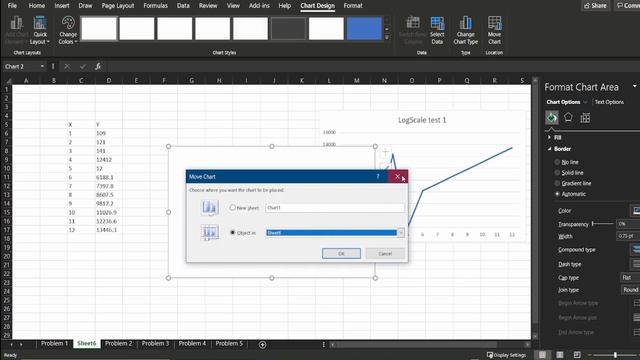Switch to Page Break Preview icon
Screen dimensions: 640x360
coord(577,355)
